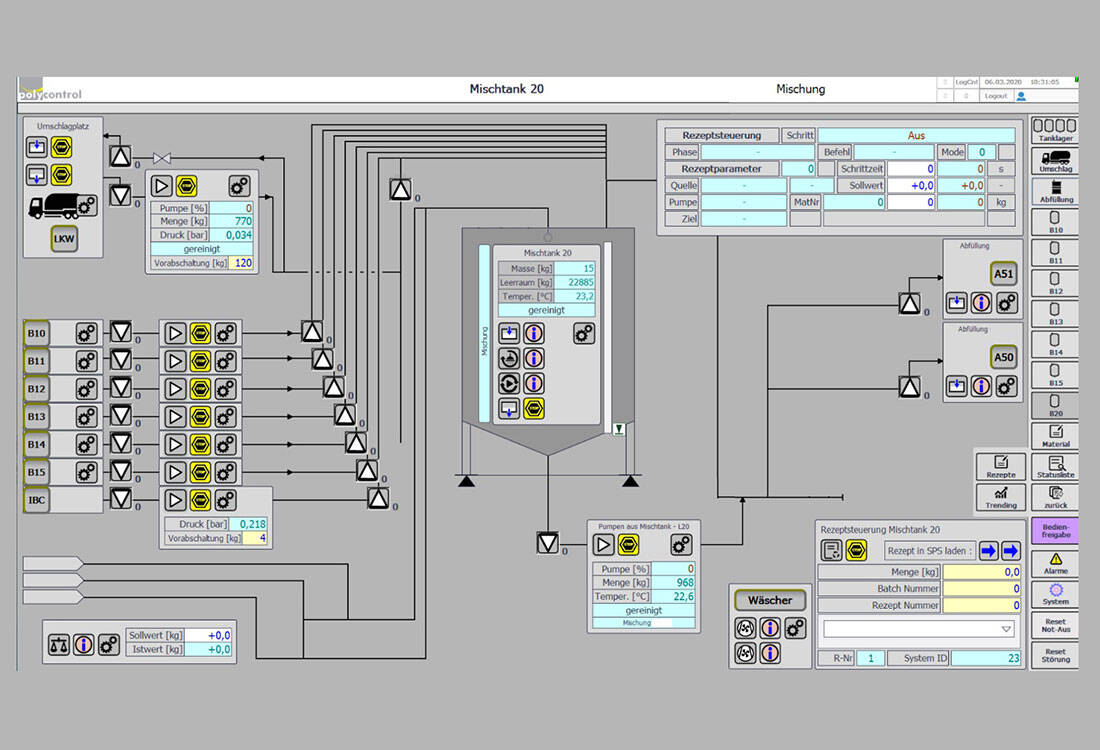Click yellow stop icon inside Mischtank 20 panel
Image resolution: width=1100 pixels, height=750 pixels.
coord(534,408)
